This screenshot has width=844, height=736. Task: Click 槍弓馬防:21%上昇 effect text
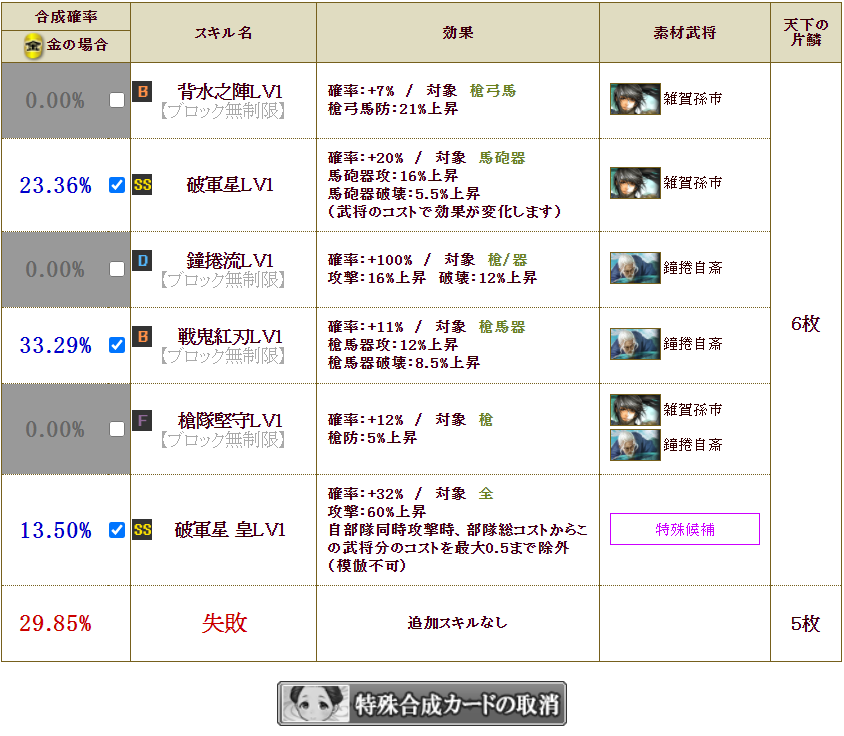tap(393, 109)
